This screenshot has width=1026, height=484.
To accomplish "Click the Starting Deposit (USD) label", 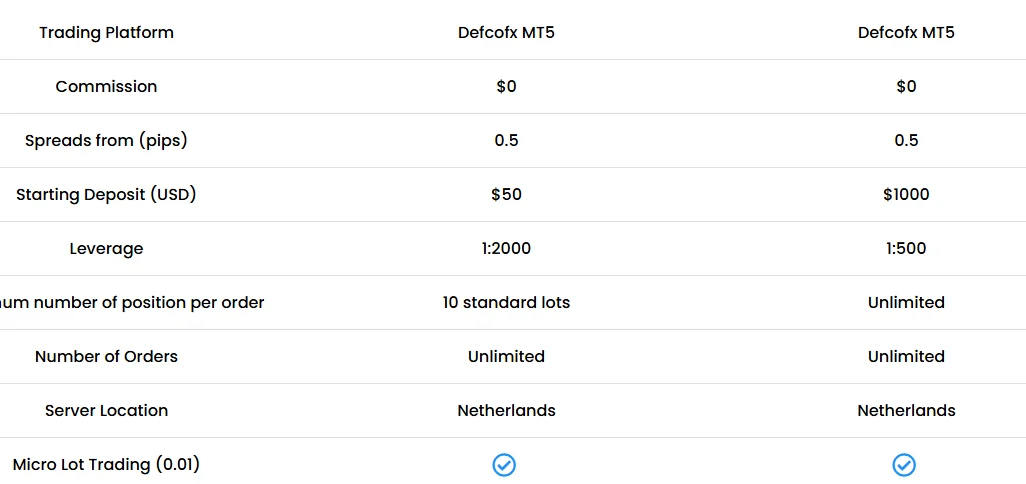I will (x=106, y=195).
